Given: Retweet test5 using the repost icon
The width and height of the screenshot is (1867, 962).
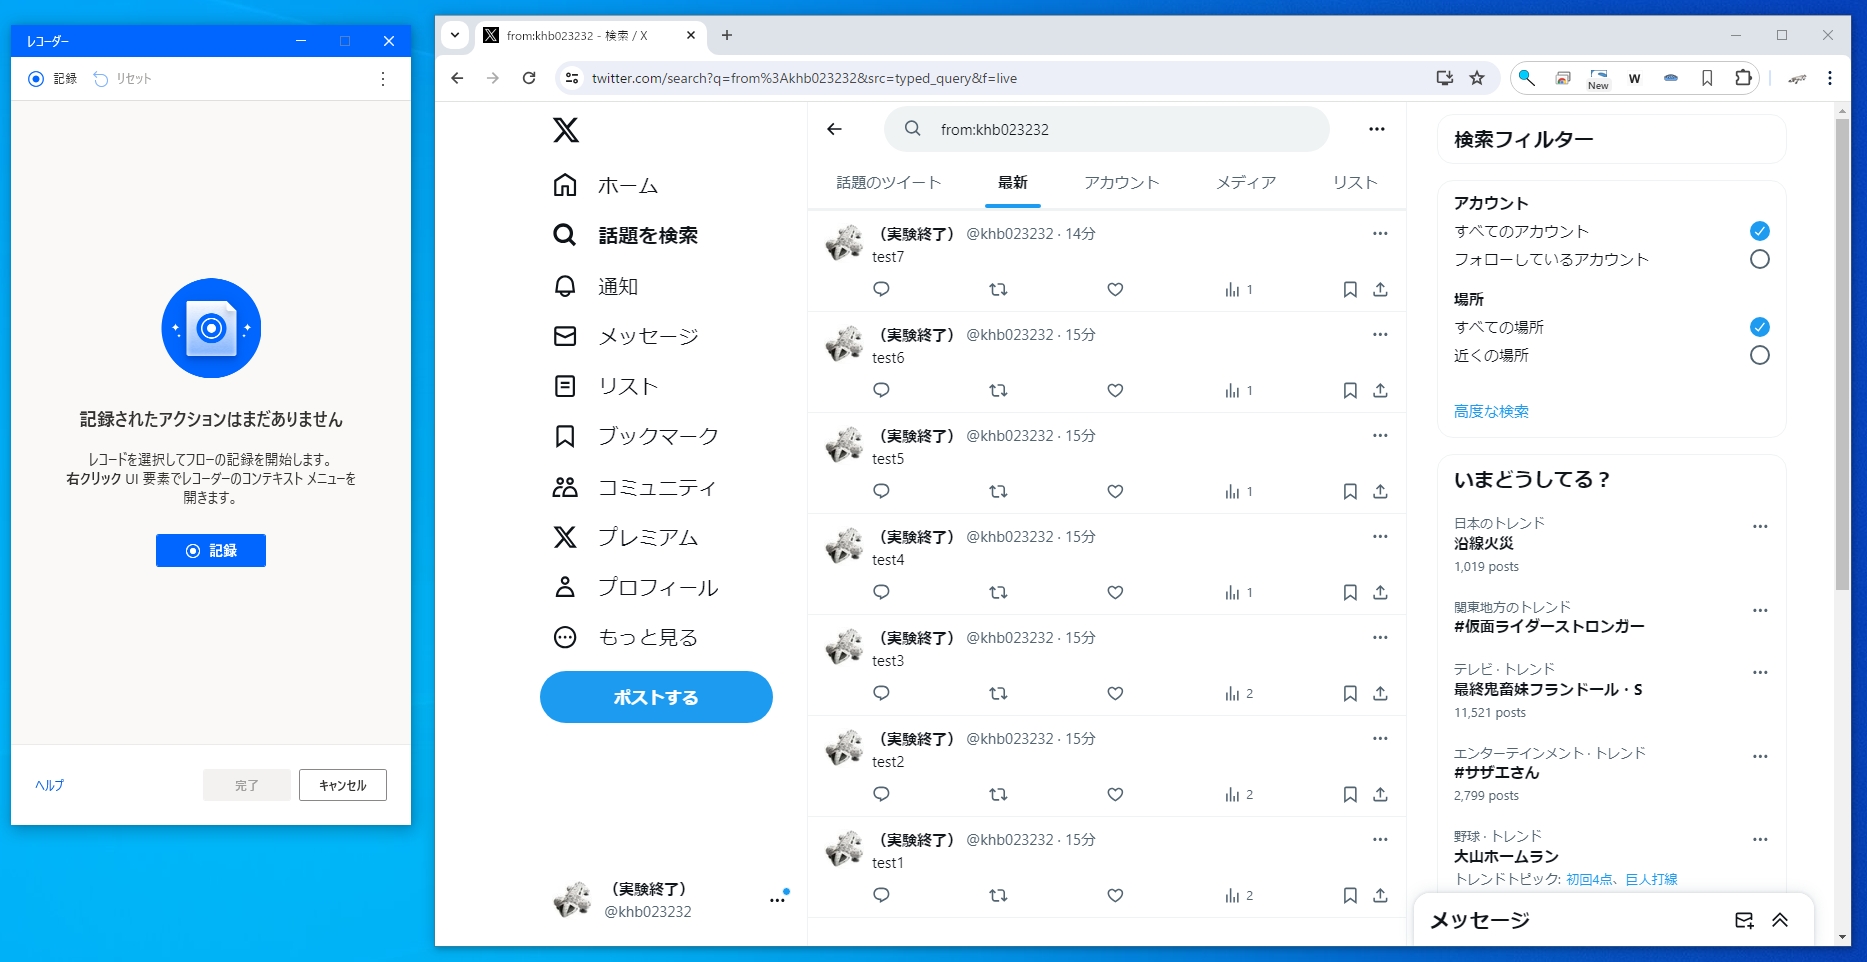Looking at the screenshot, I should pyautogui.click(x=998, y=491).
